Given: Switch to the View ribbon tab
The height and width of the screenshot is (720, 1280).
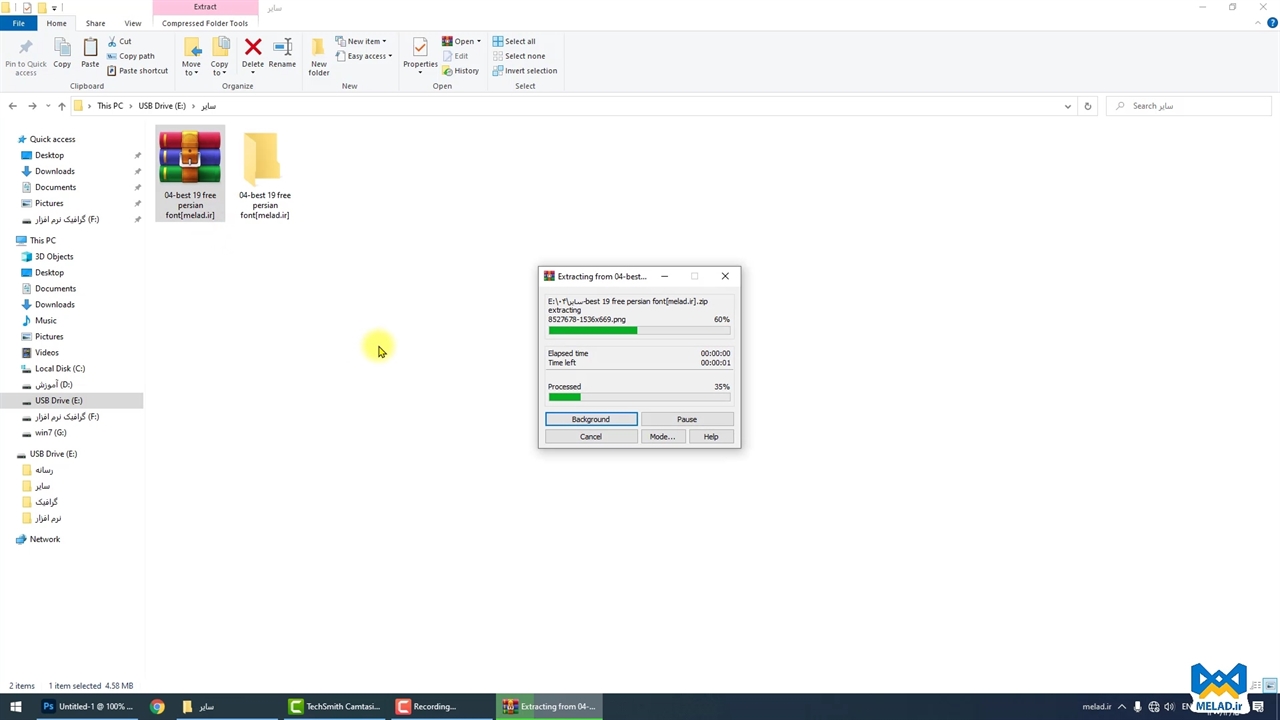Looking at the screenshot, I should click(132, 23).
